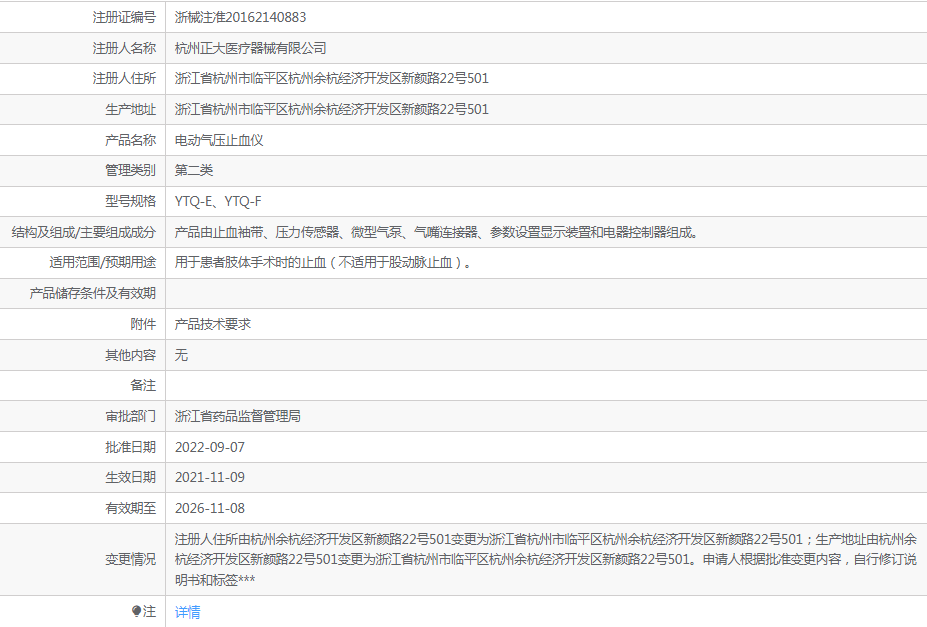Select company name 杭州正大医疗器械有限公司
The height and width of the screenshot is (627, 927).
click(251, 48)
